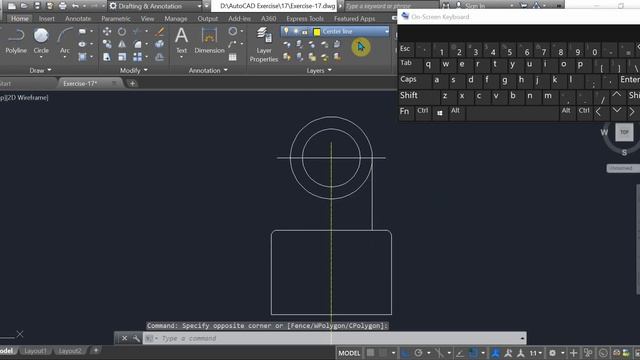The image size is (640, 360).
Task: Select the Circle drawing tool
Action: pos(41,41)
